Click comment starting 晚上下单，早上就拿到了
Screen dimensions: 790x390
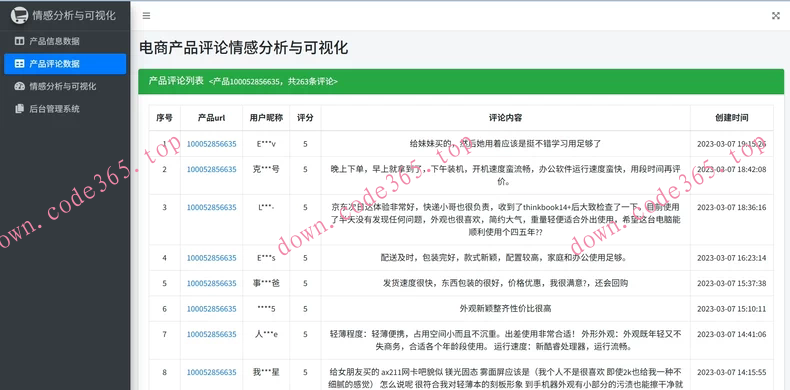pyautogui.click(x=505, y=175)
